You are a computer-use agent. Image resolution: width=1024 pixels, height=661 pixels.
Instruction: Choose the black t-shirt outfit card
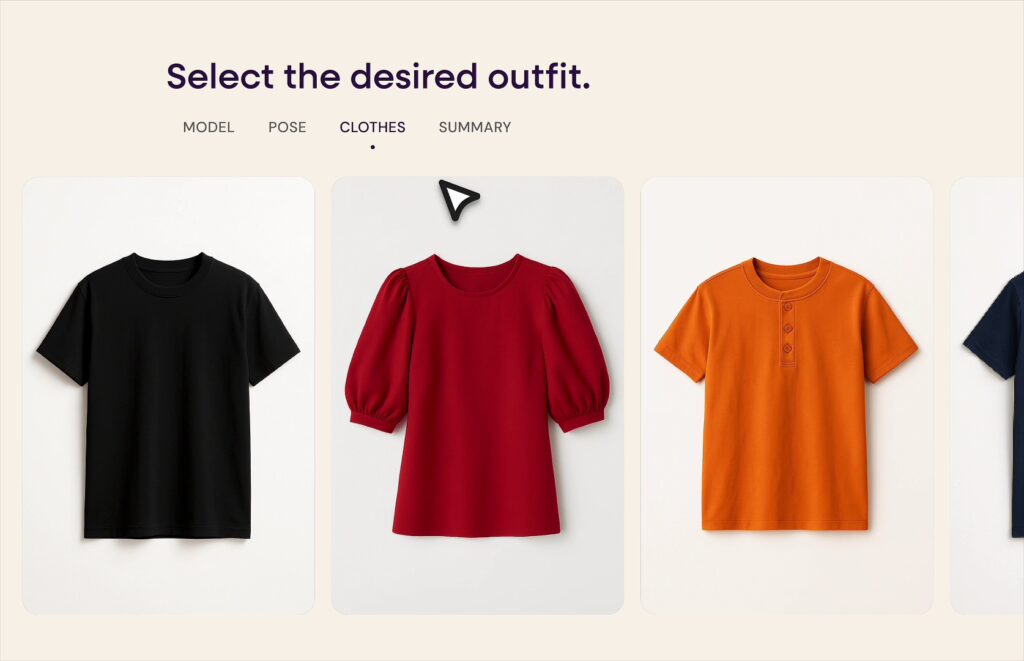pyautogui.click(x=168, y=396)
